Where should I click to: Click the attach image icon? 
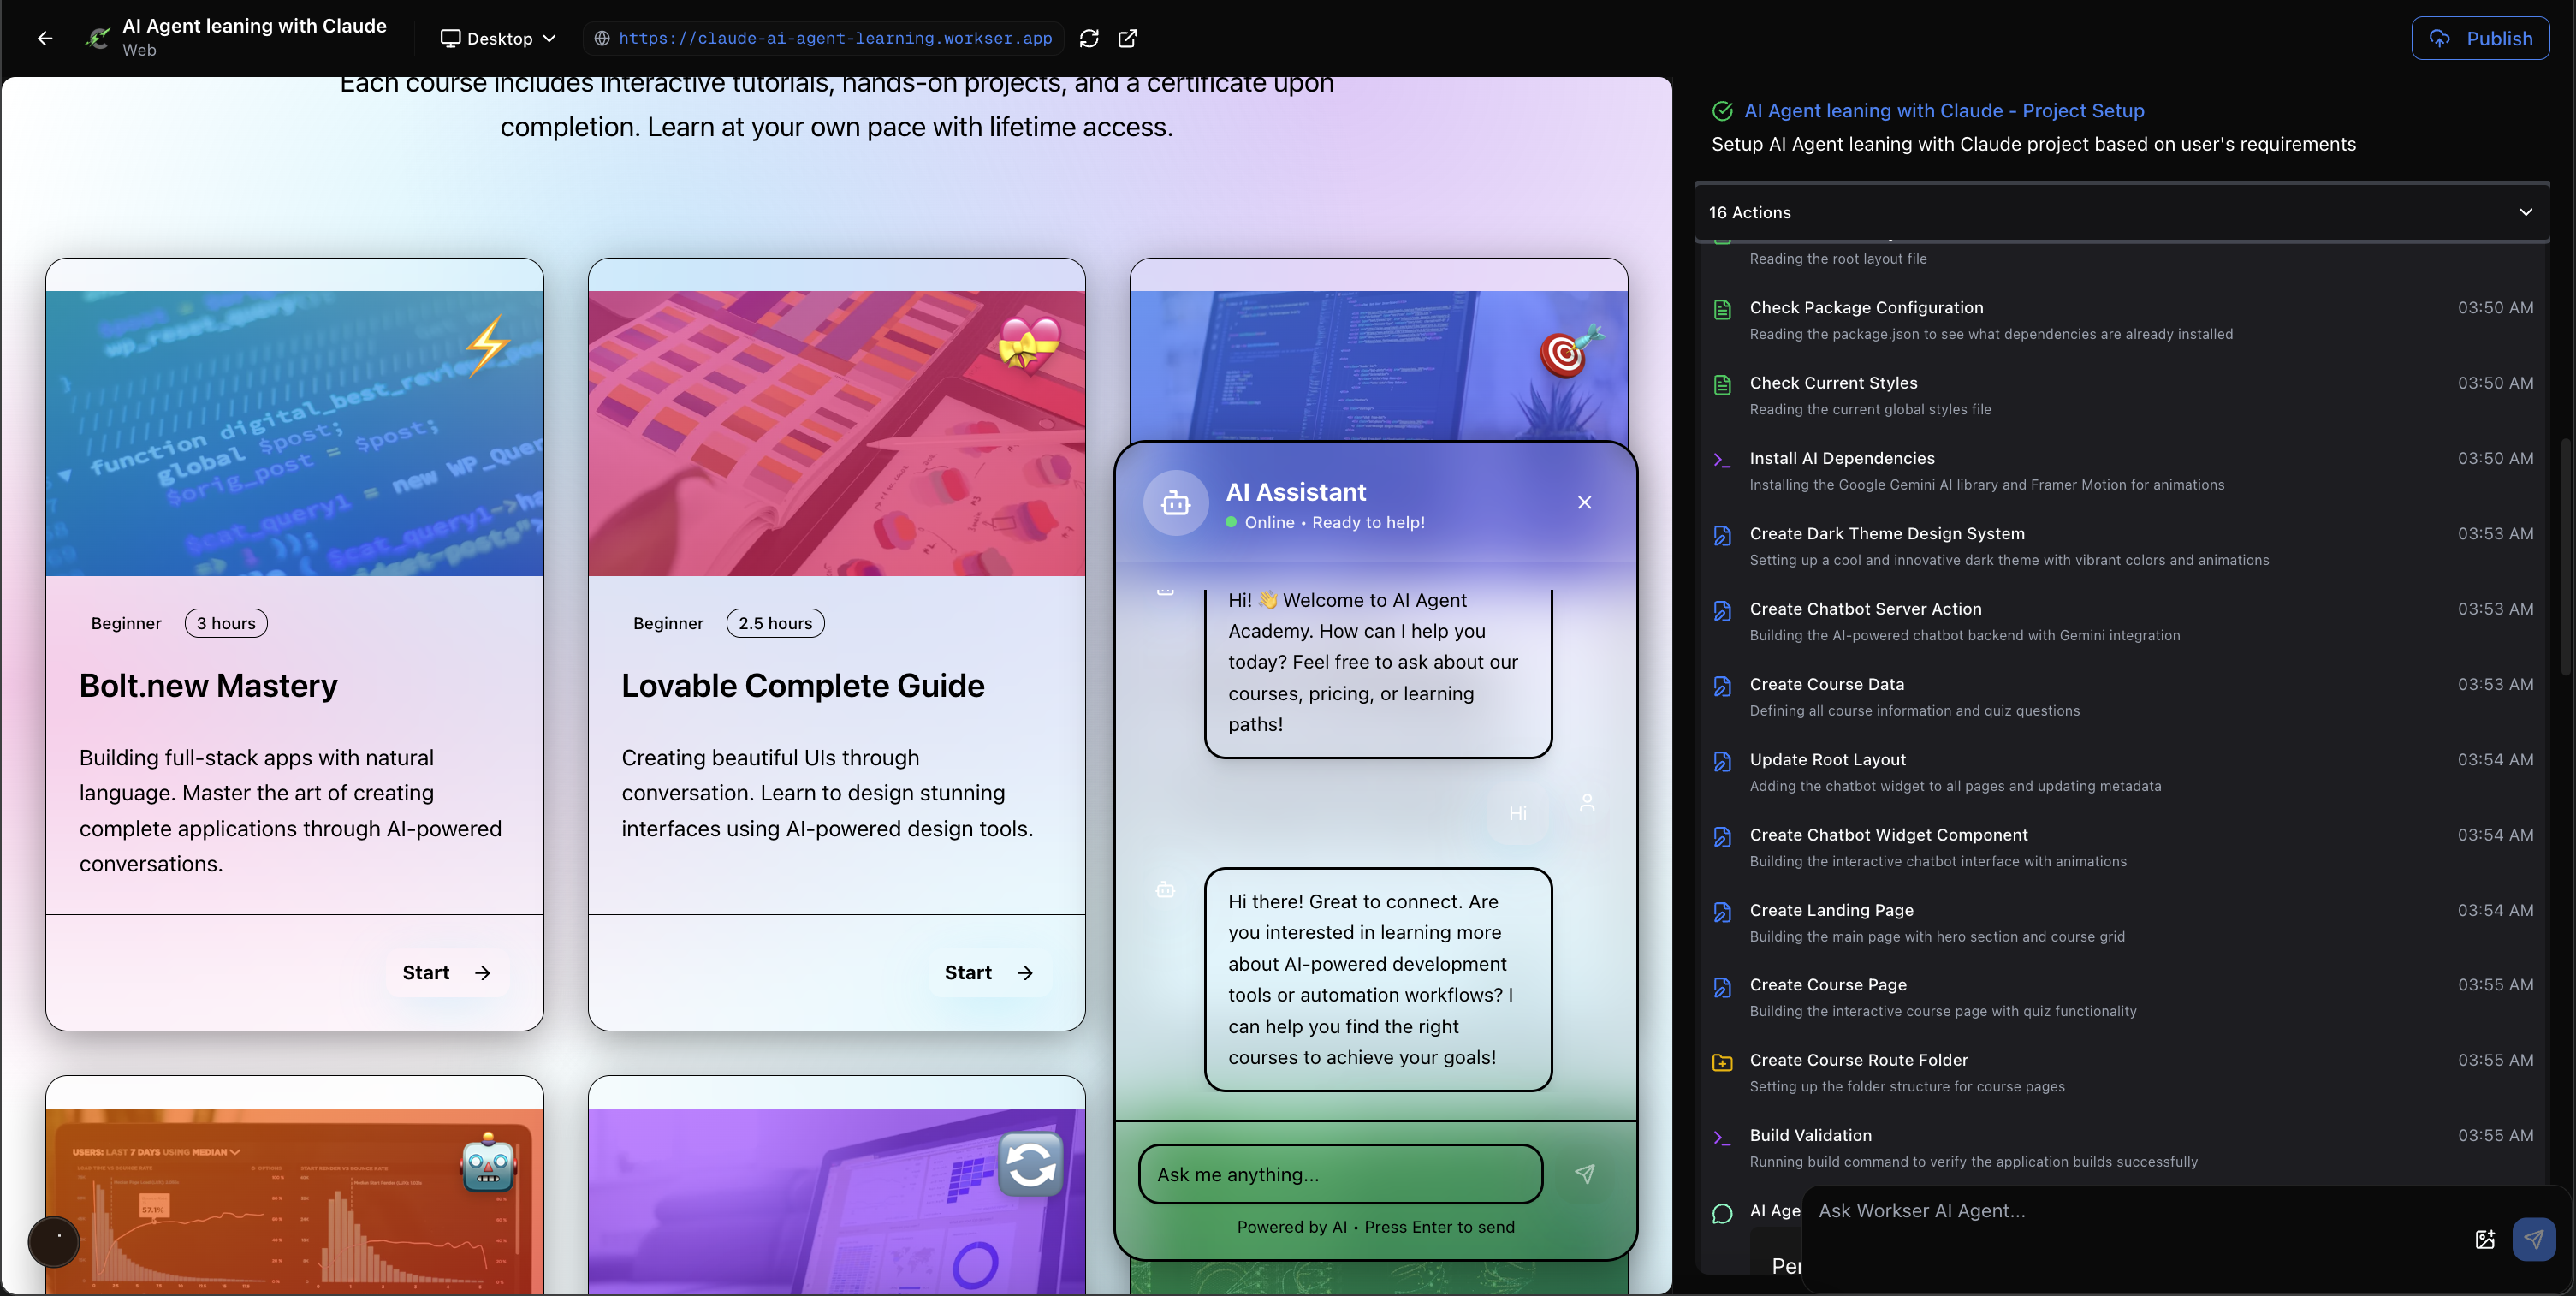click(2485, 1239)
